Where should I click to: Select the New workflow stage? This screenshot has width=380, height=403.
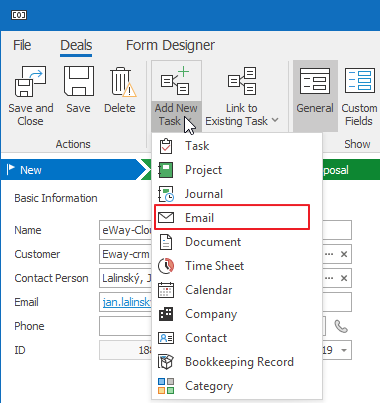(72, 170)
